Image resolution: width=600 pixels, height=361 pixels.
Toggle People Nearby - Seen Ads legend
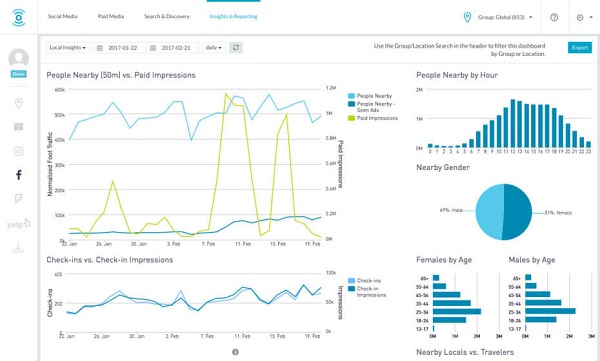click(372, 107)
